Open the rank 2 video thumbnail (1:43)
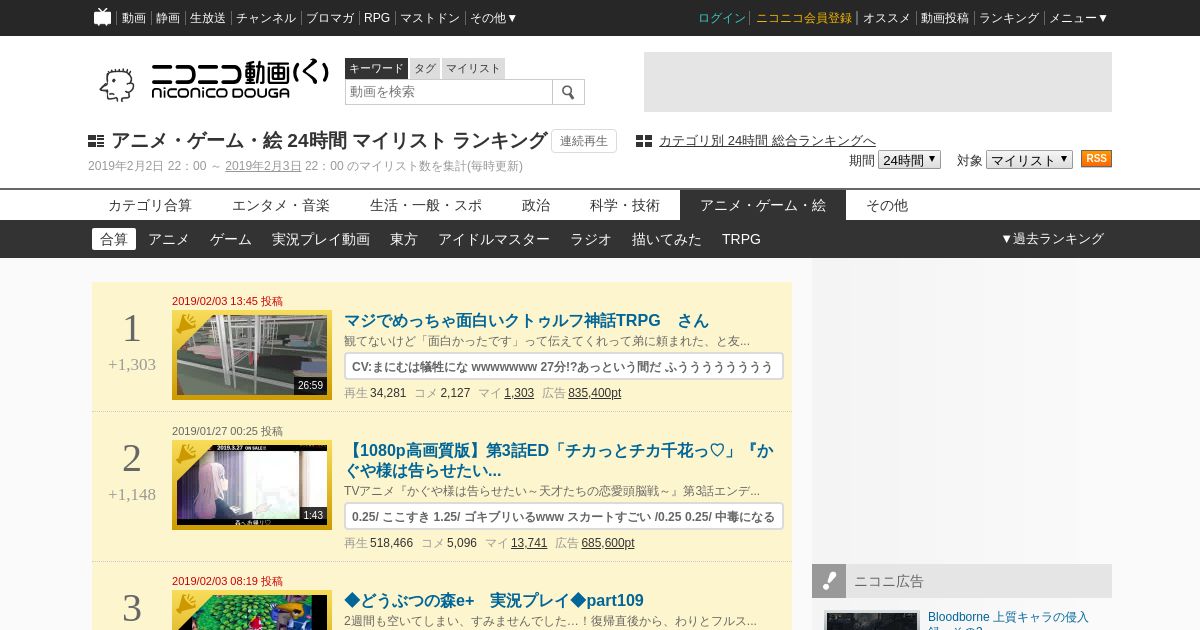 point(252,485)
